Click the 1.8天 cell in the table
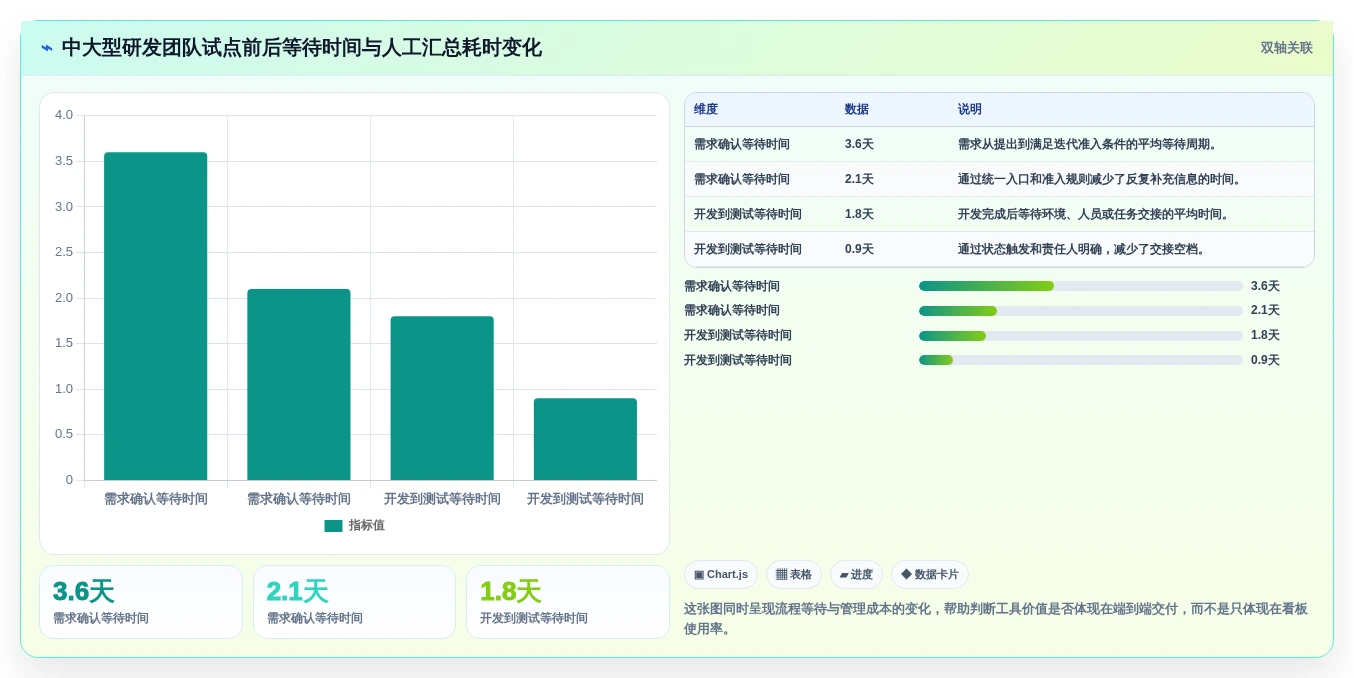 [x=859, y=214]
